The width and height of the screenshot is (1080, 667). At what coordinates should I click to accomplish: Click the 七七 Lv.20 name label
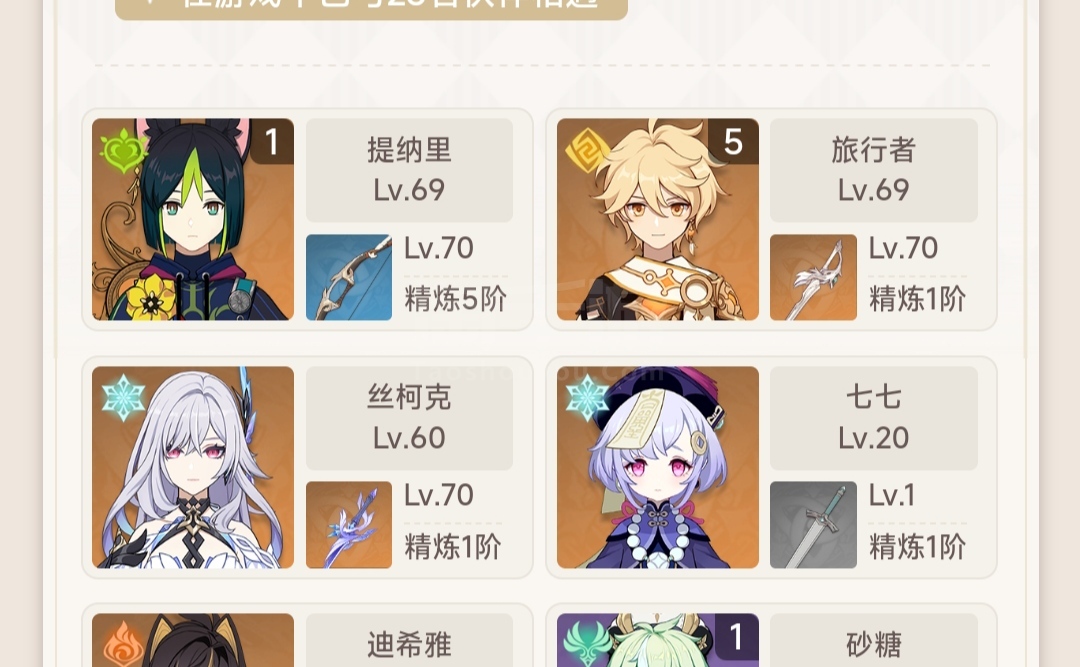coord(873,418)
